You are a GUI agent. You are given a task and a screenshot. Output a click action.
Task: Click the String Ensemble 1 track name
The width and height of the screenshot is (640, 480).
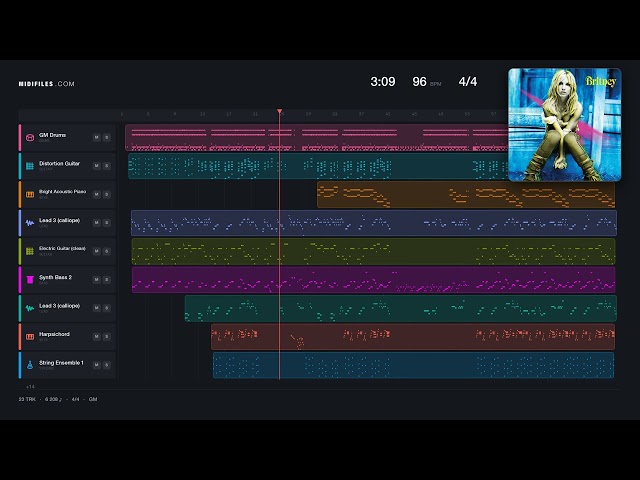61,362
